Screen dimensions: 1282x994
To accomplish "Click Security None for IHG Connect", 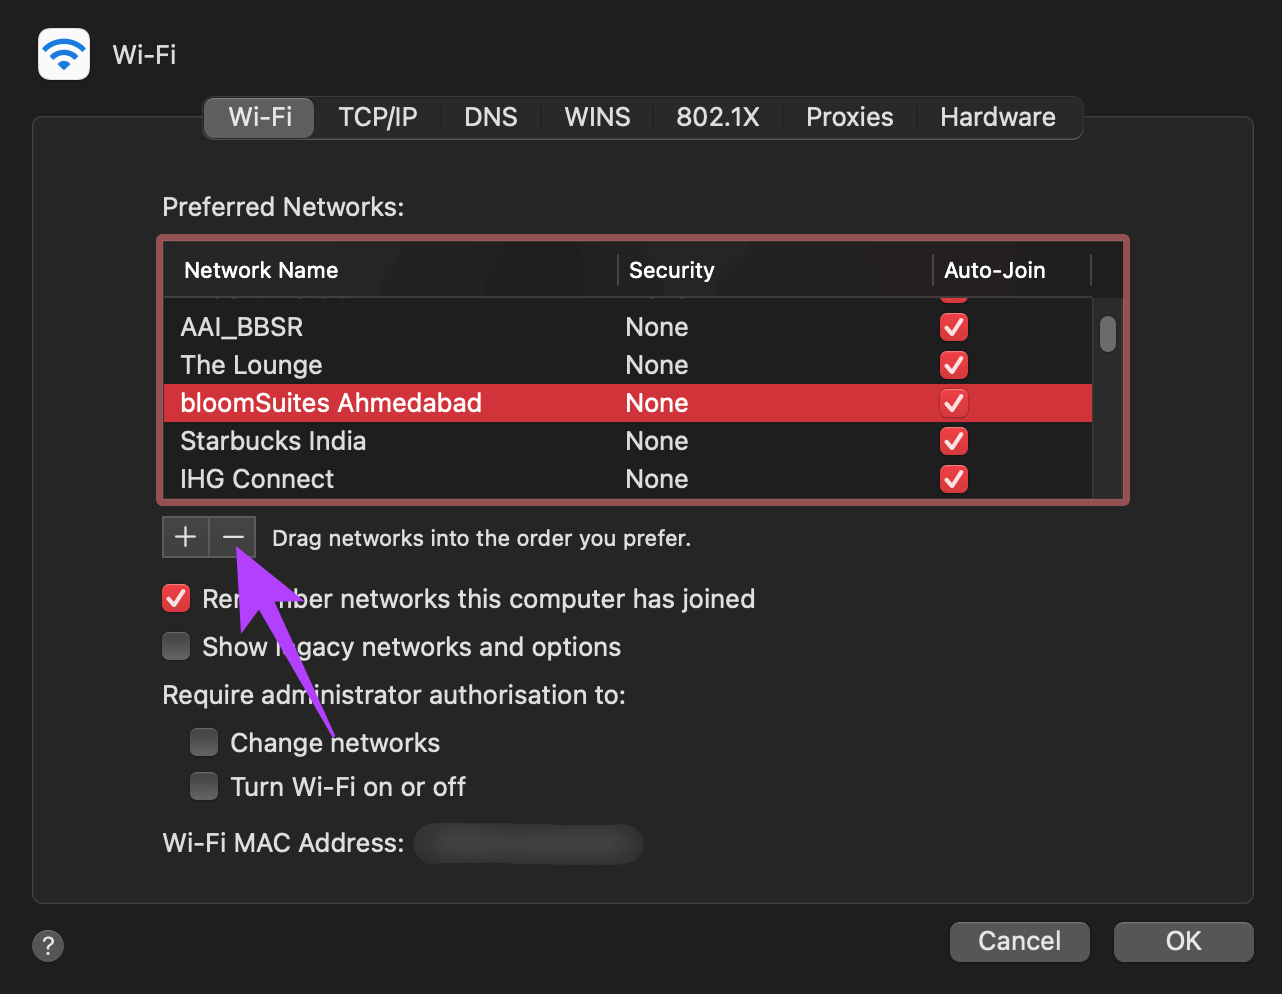I will 657,479.
